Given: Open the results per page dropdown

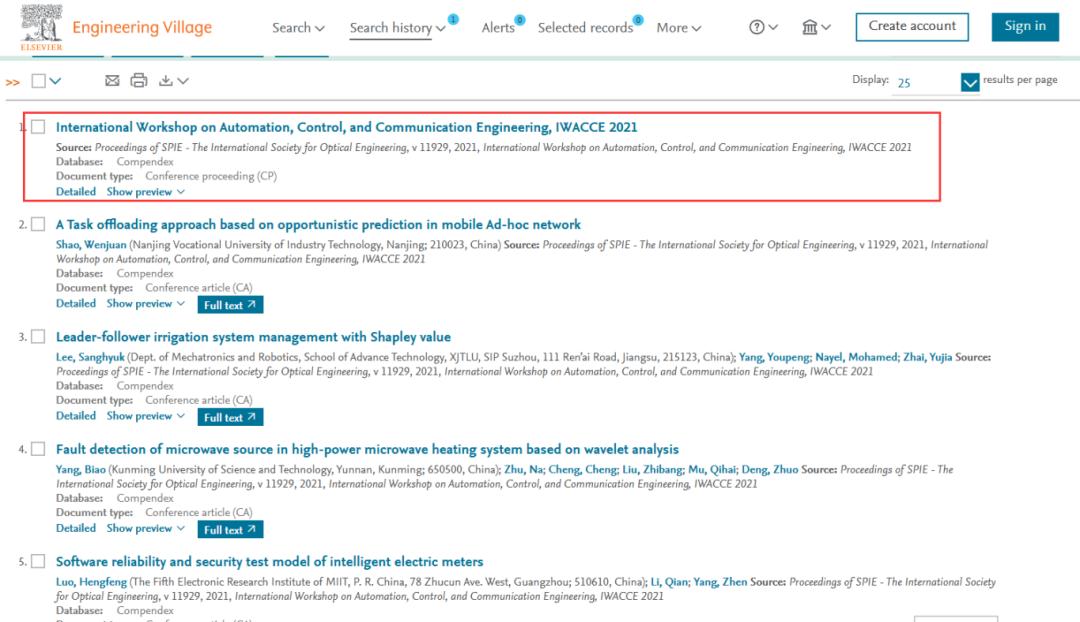Looking at the screenshot, I should click(969, 82).
